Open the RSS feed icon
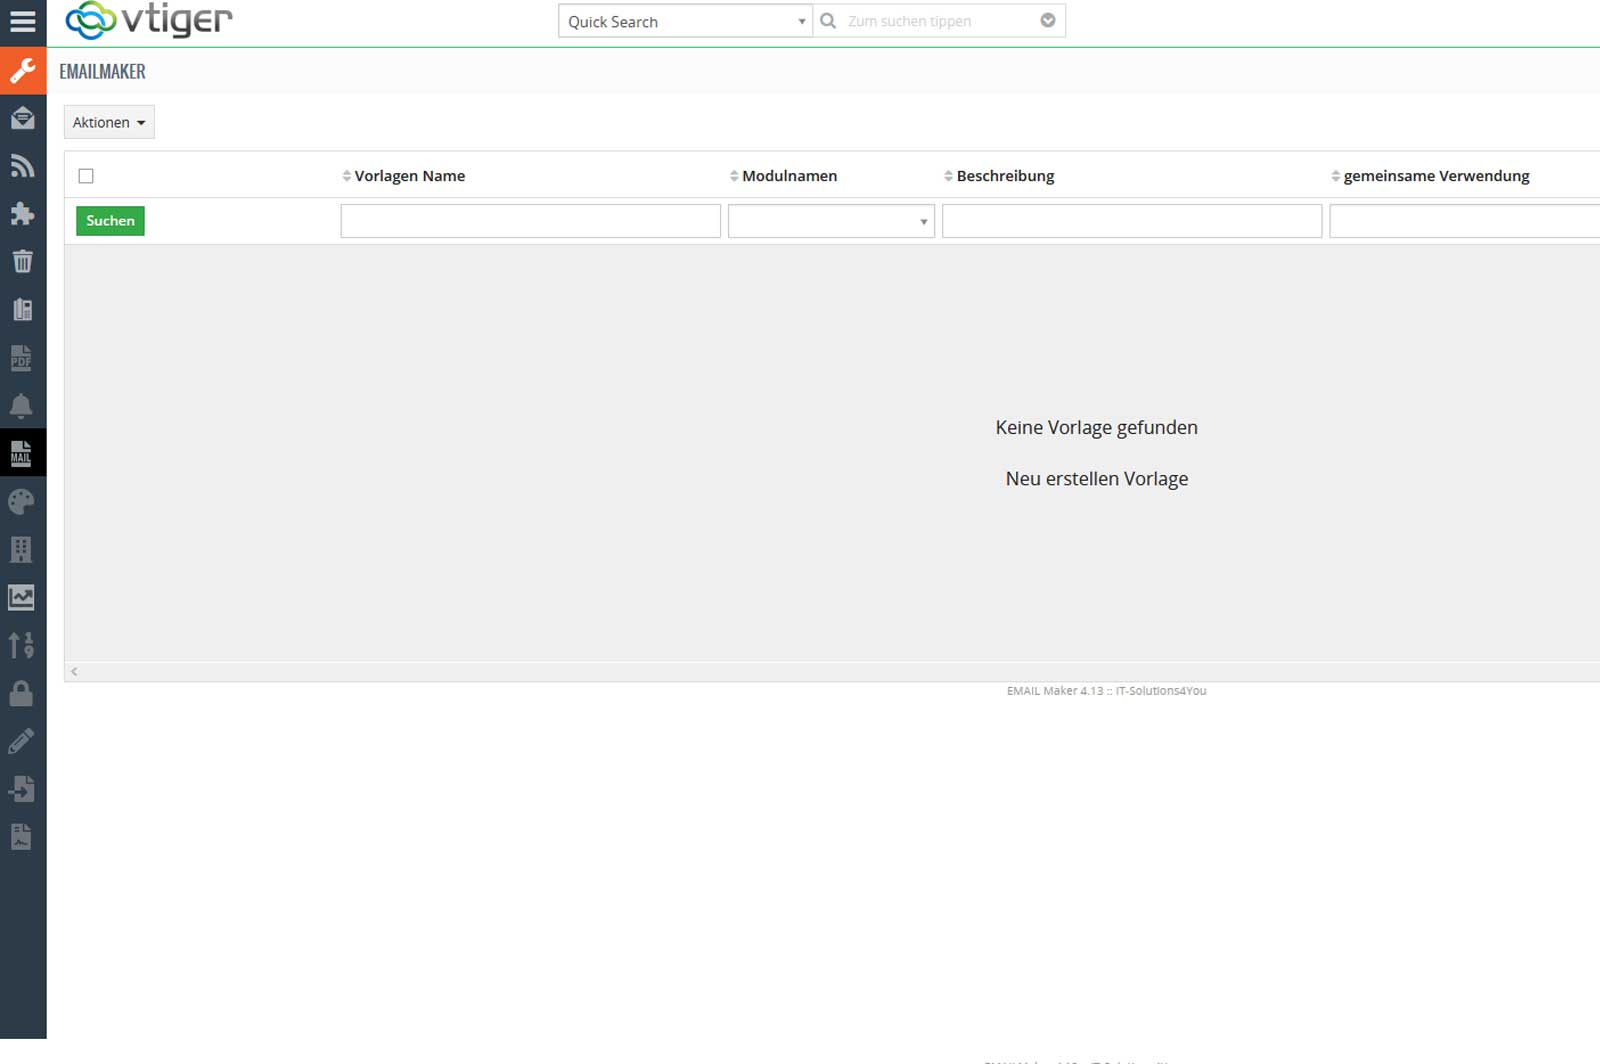 [x=22, y=166]
